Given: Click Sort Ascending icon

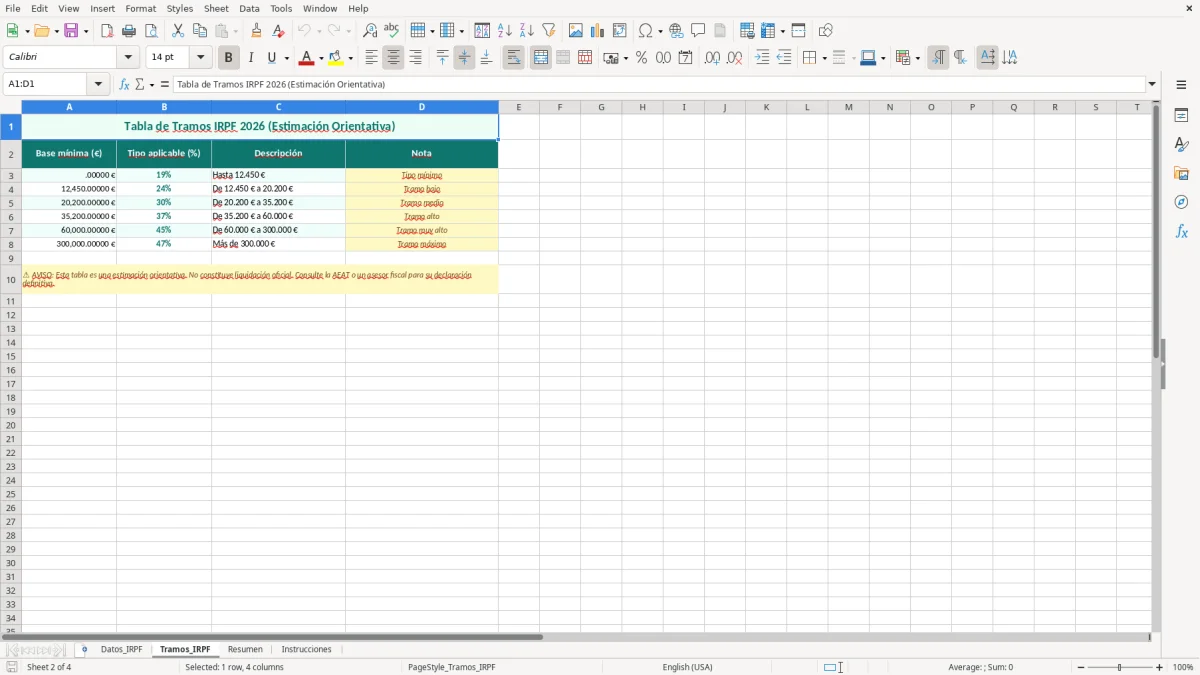Looking at the screenshot, I should [x=505, y=31].
